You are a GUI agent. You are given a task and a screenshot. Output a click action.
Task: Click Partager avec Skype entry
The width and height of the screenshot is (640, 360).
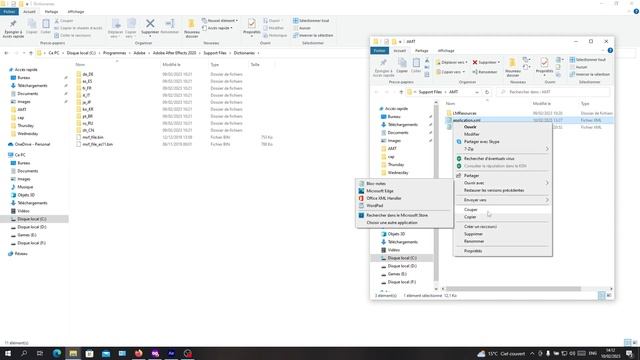pos(503,142)
